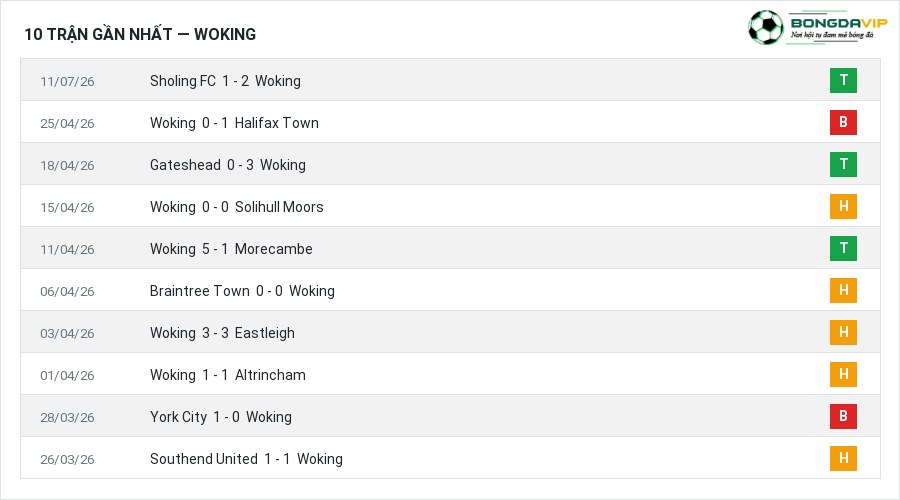Click green T badge for Sholing FC match
This screenshot has height=500, width=900.
(x=843, y=80)
